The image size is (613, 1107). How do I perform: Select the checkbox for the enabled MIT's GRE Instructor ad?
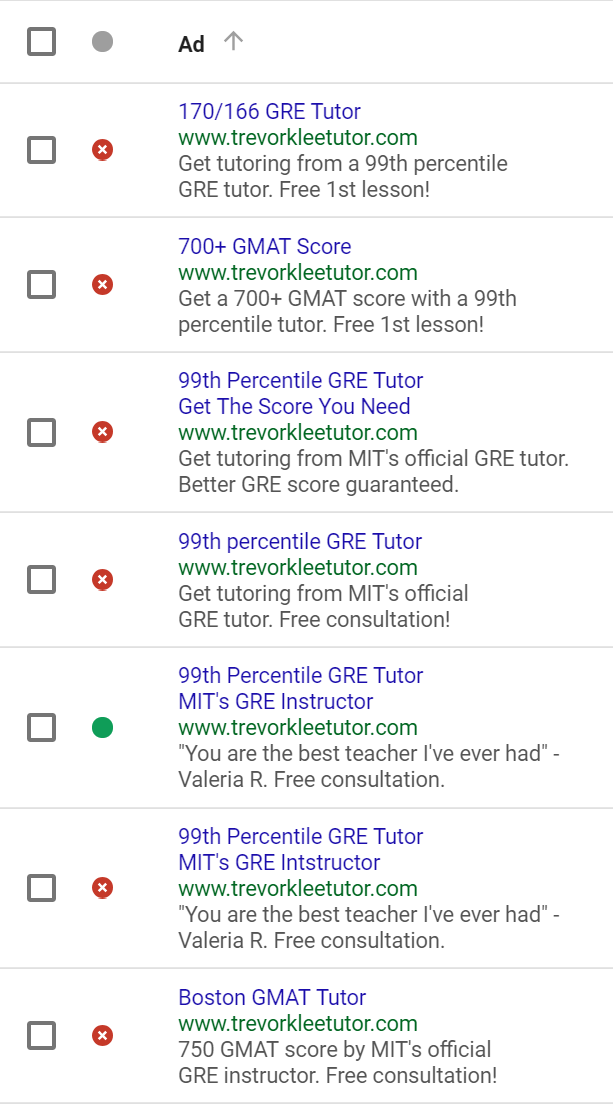pos(42,727)
